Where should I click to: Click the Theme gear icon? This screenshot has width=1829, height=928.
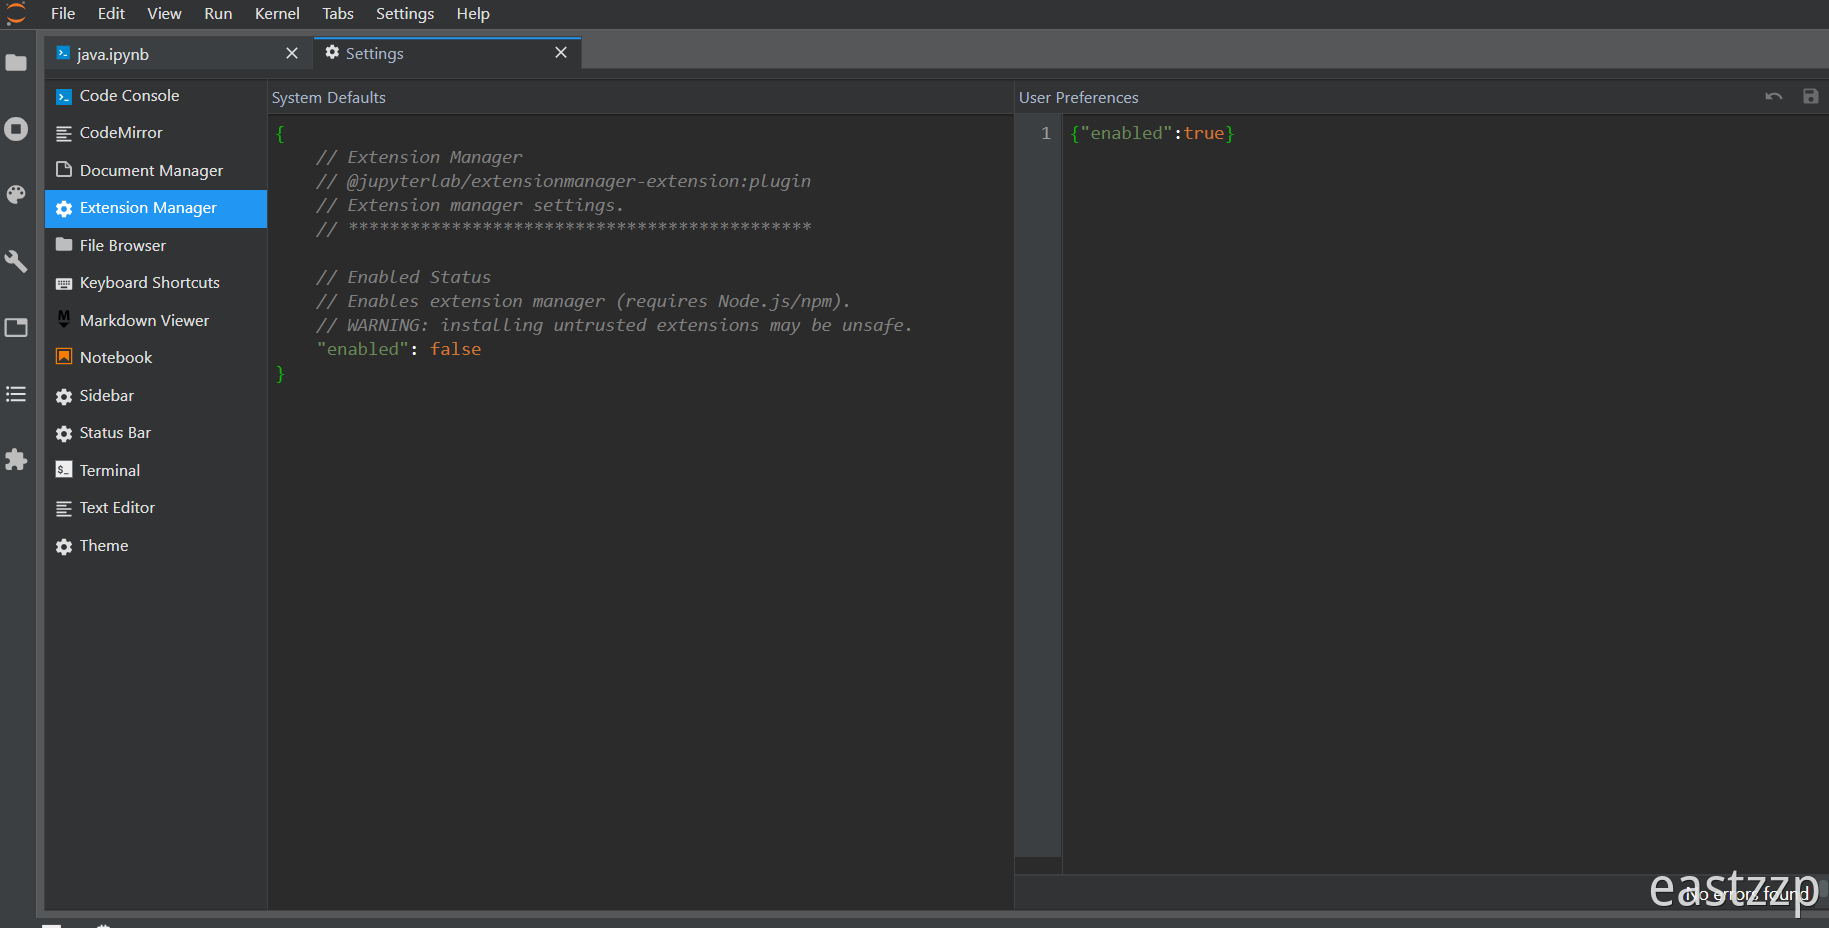[x=64, y=547]
